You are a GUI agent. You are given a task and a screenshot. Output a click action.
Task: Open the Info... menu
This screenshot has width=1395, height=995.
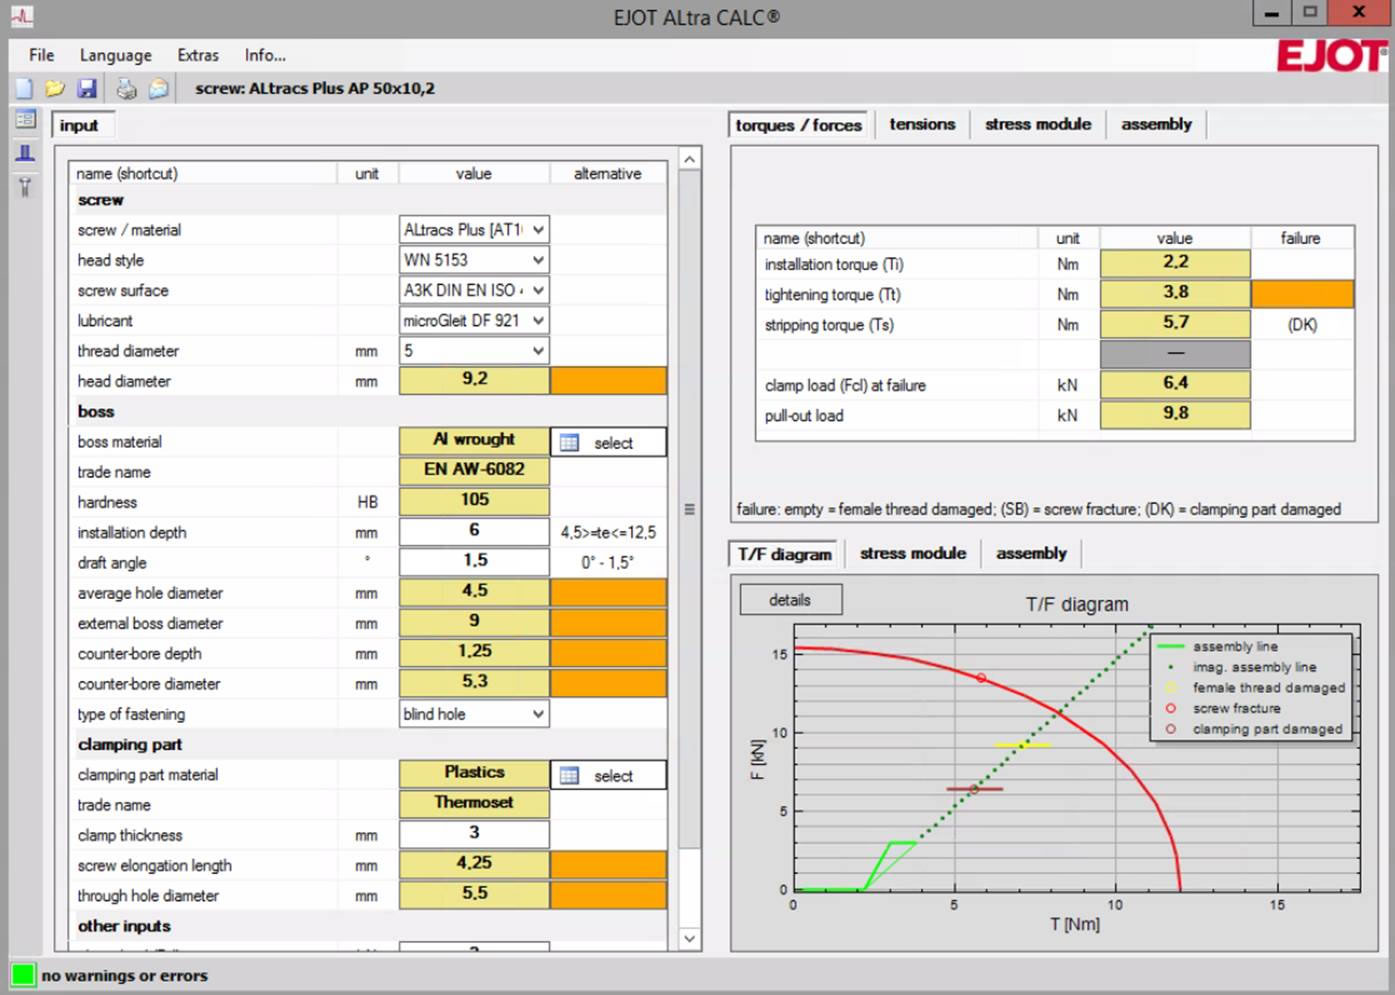pyautogui.click(x=265, y=55)
